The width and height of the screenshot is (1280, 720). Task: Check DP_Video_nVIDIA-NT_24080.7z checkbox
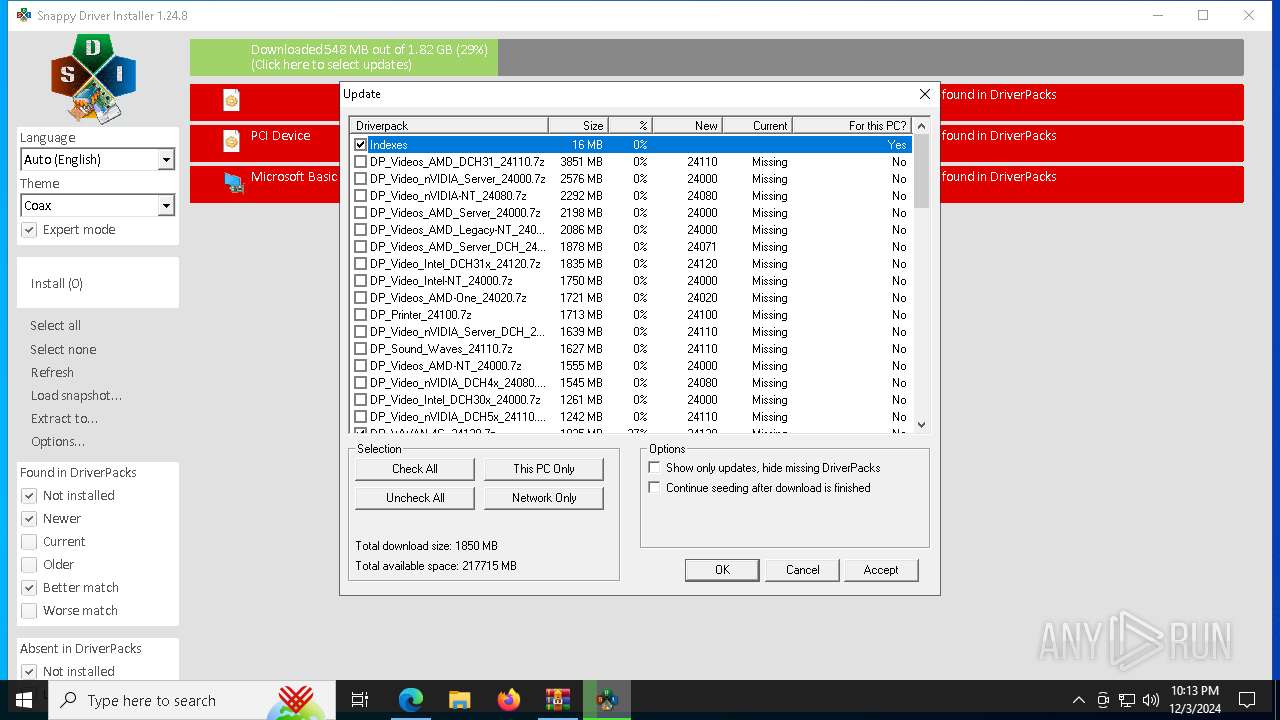361,196
